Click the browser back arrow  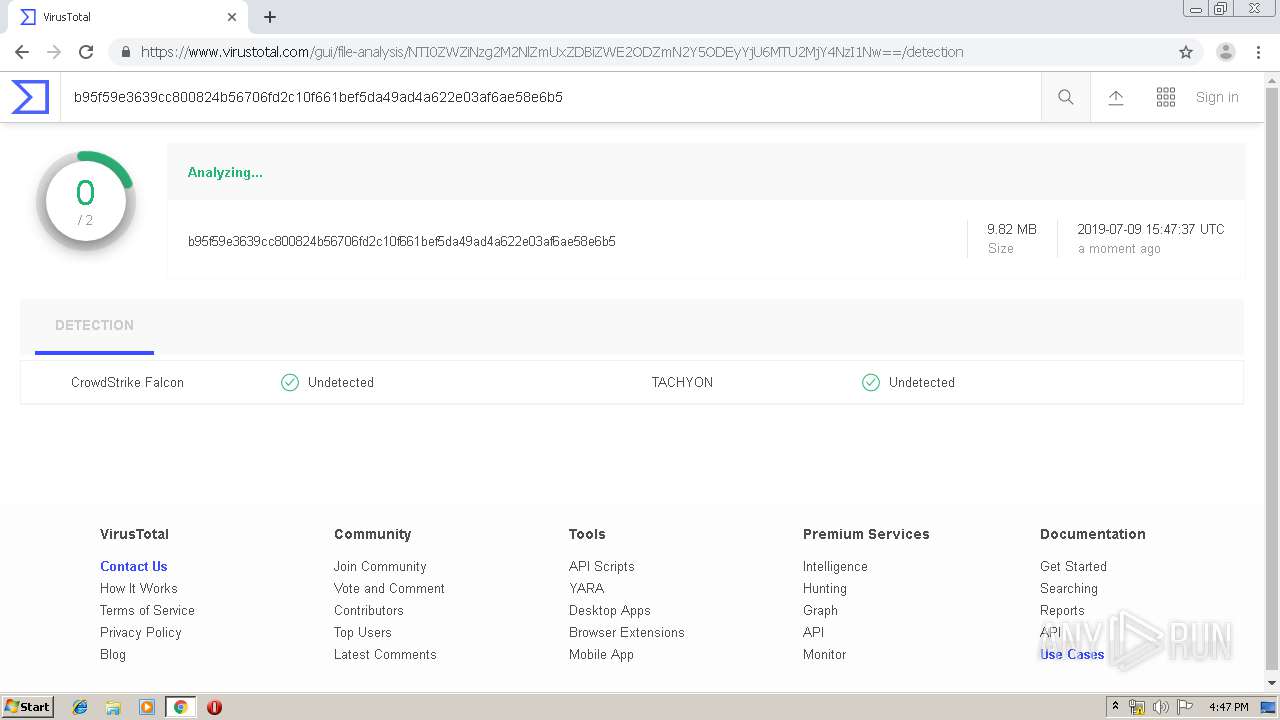click(x=22, y=52)
